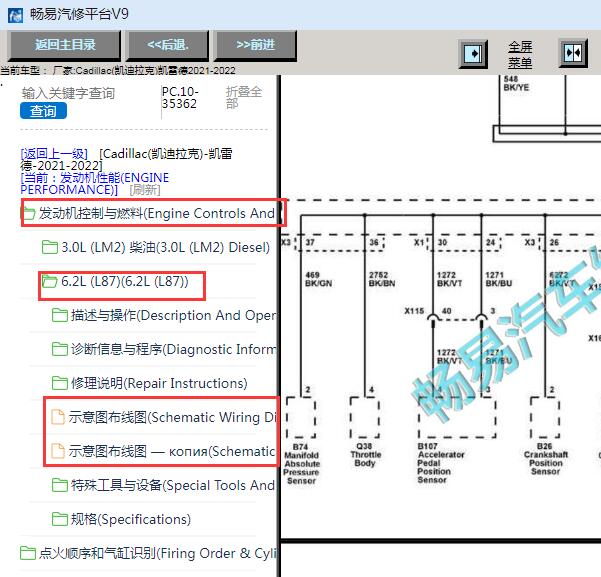
Task: Click document icon beside first 示意图布线图
Action: 58,417
